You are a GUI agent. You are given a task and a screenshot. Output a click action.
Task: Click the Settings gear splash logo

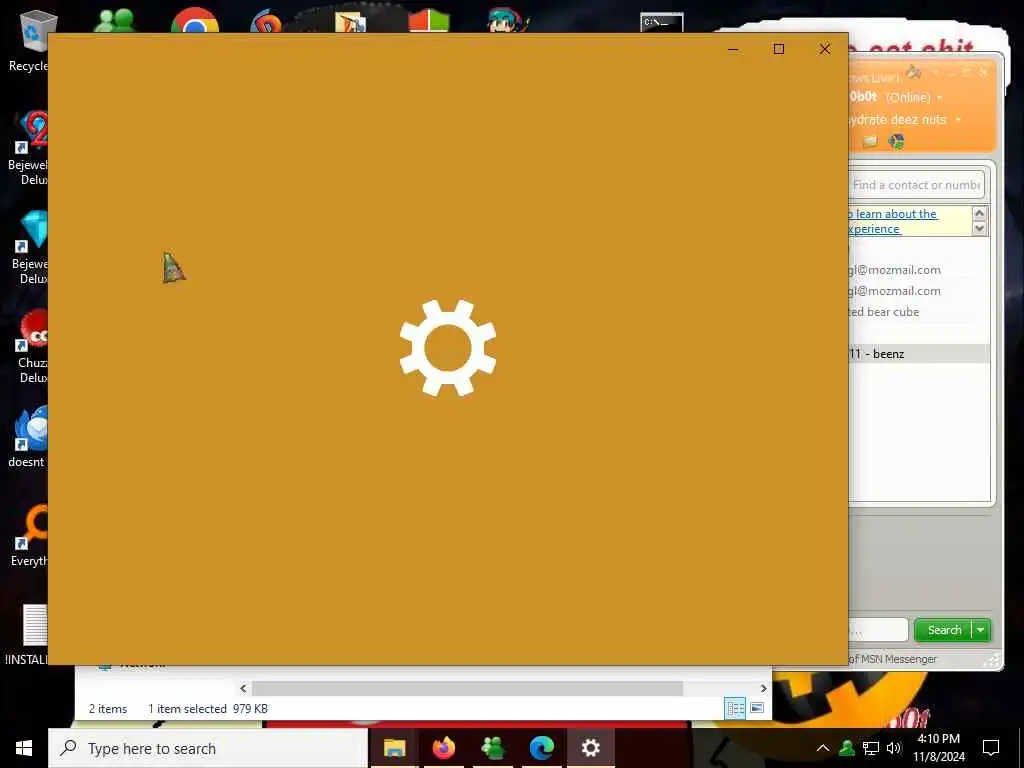tap(448, 348)
